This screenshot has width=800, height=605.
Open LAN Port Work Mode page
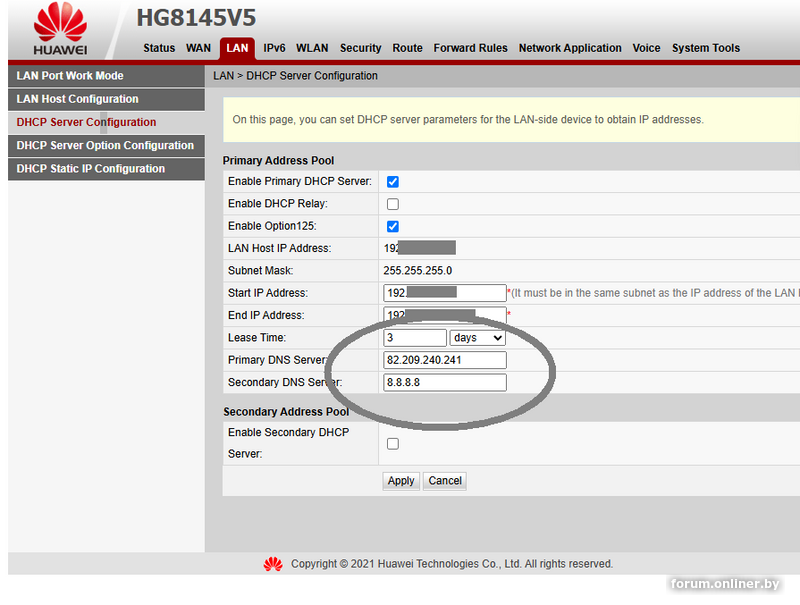[106, 76]
